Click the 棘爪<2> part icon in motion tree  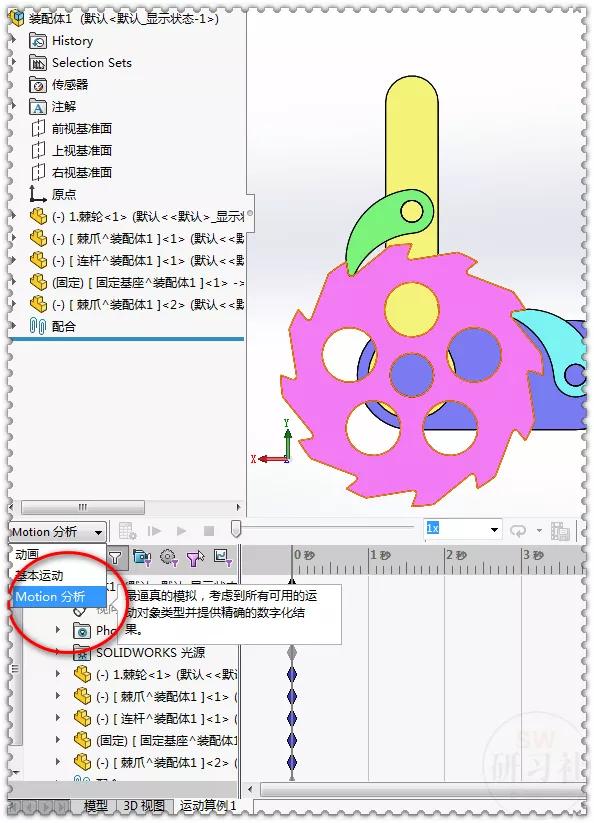pyautogui.click(x=82, y=762)
